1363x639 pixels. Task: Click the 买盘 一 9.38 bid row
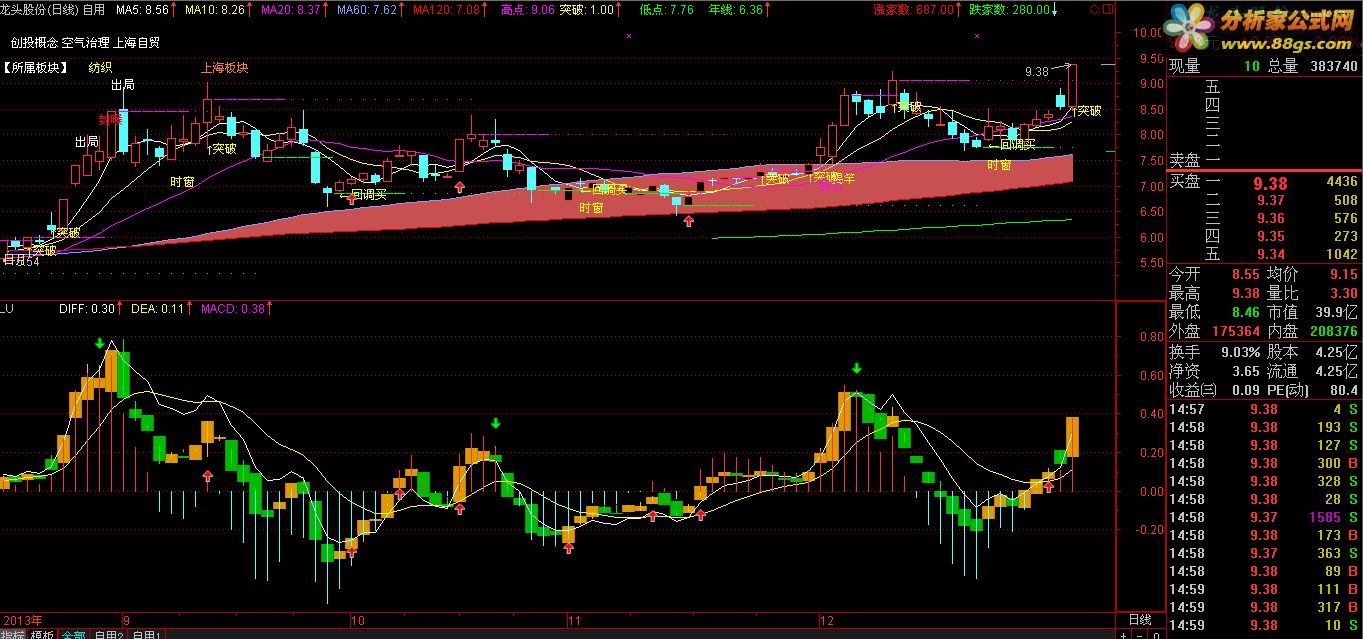point(1265,183)
